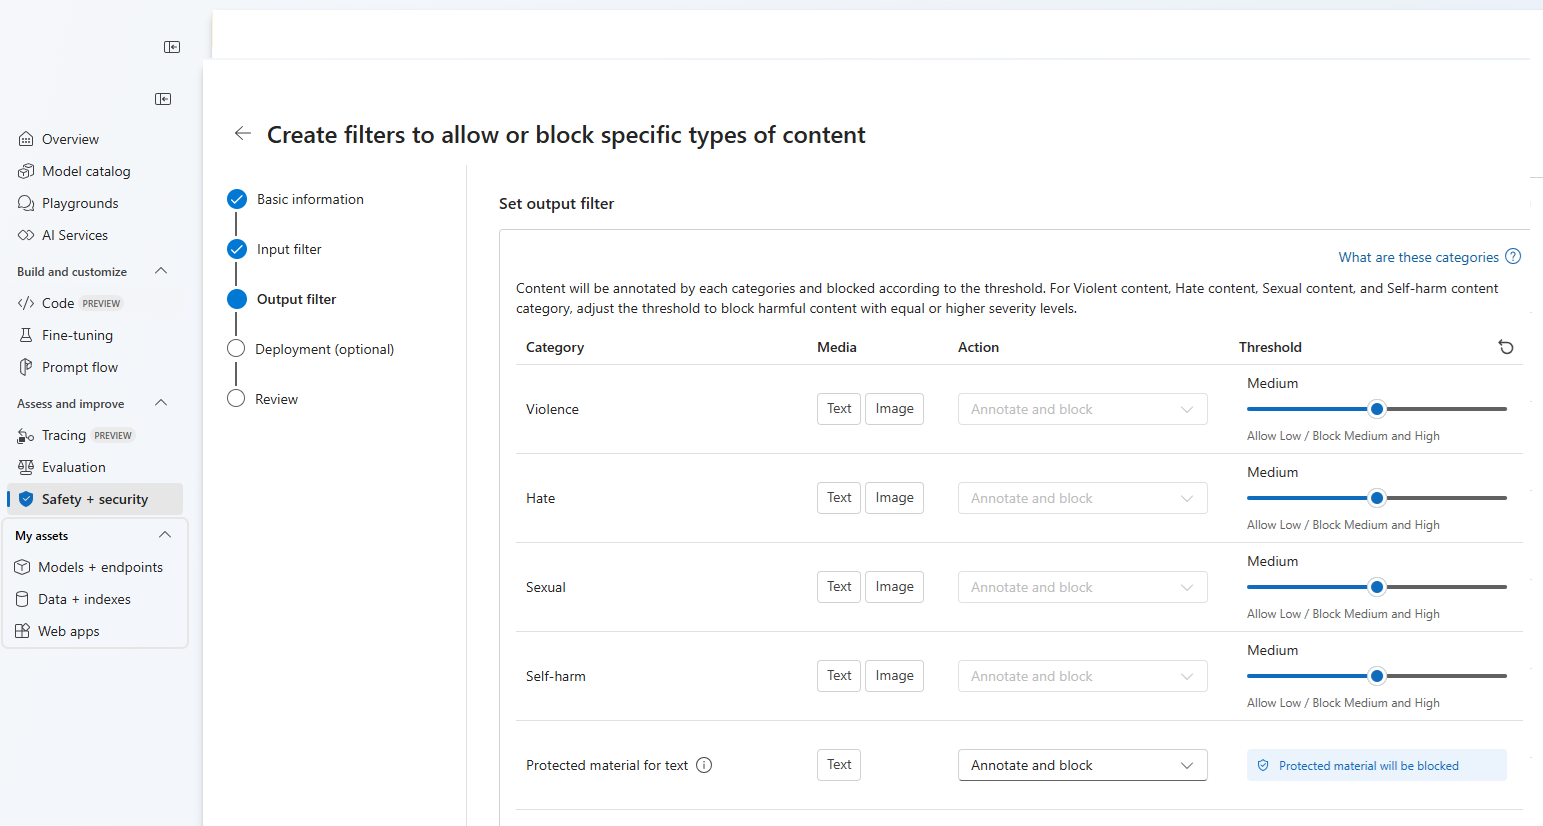Open the Protected material action dropdown
1543x826 pixels.
coord(1082,765)
